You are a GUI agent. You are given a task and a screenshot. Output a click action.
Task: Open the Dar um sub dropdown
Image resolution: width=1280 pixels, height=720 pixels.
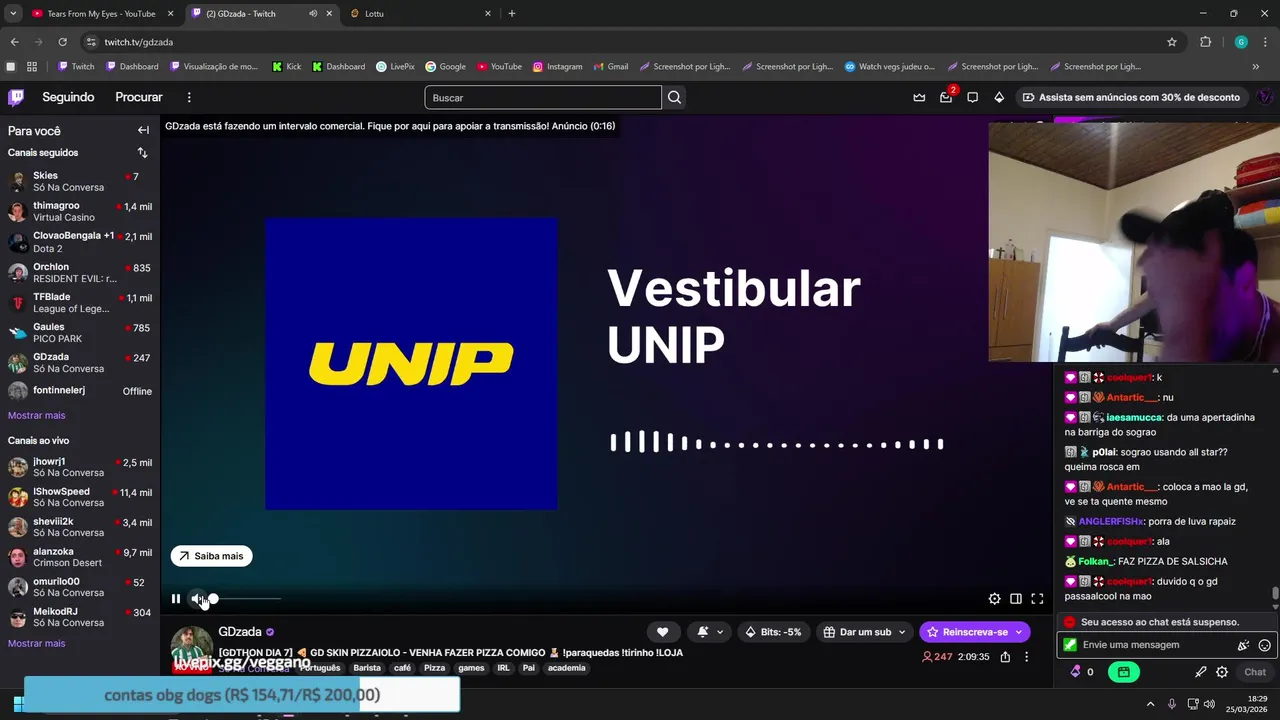tap(864, 632)
